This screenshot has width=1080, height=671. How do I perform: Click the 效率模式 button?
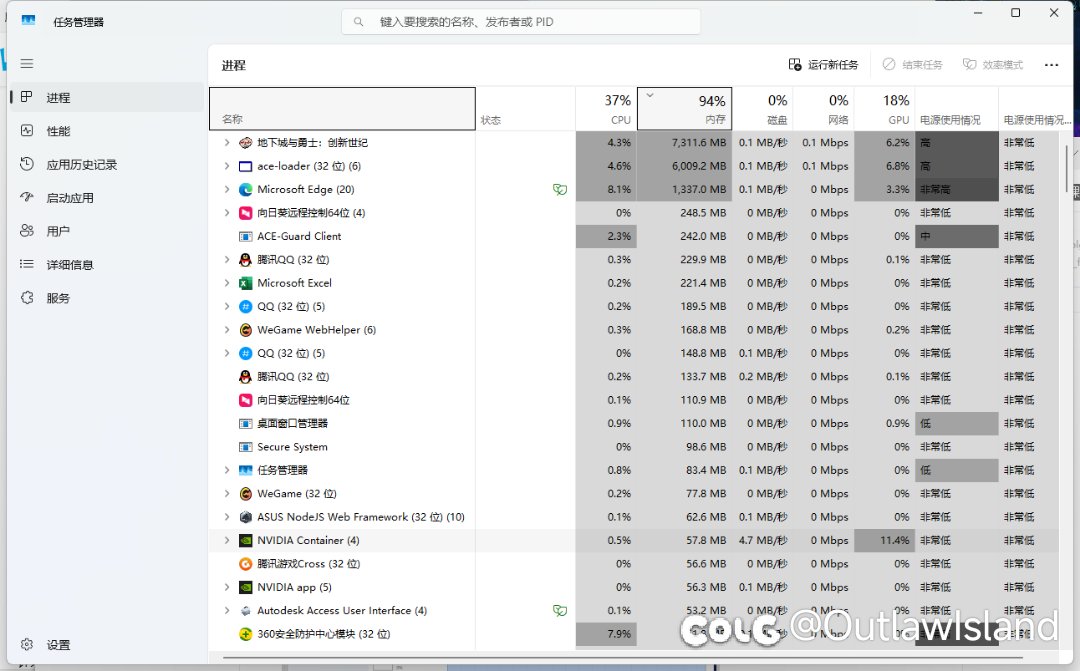tap(993, 65)
